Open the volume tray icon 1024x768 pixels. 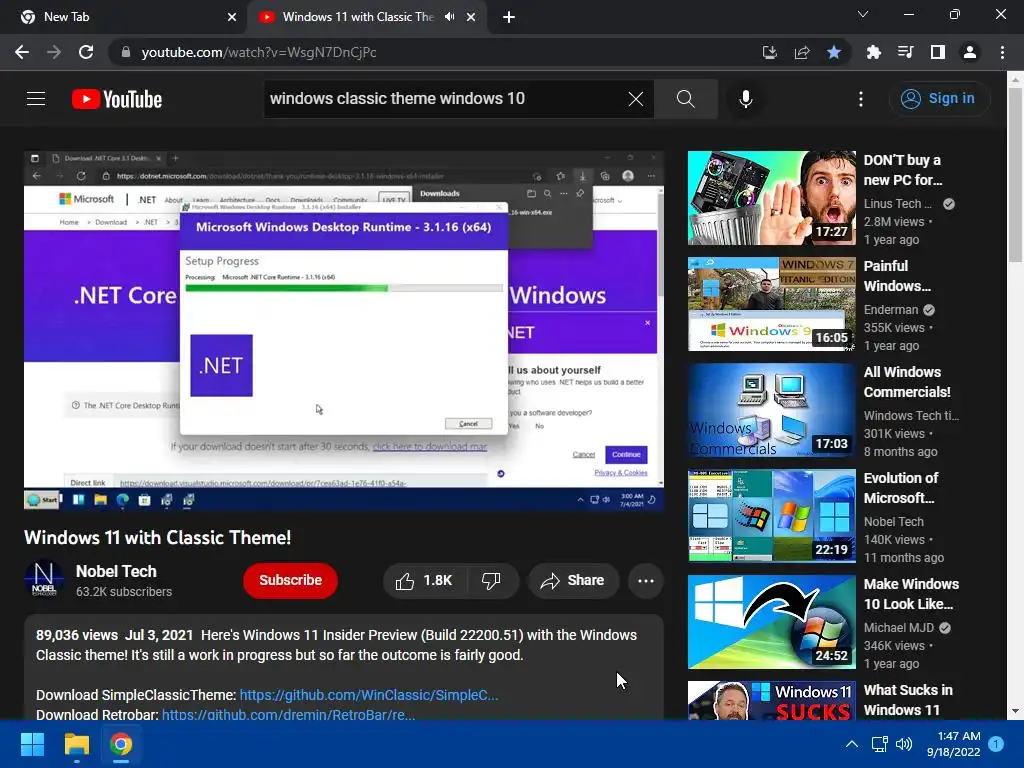904,744
